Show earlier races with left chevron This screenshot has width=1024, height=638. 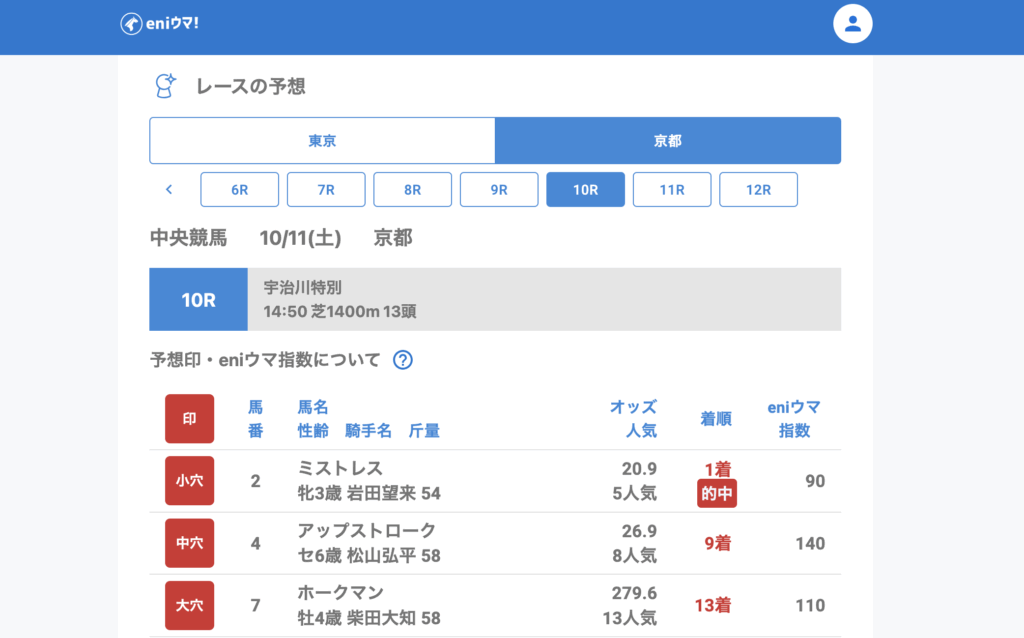(x=169, y=189)
